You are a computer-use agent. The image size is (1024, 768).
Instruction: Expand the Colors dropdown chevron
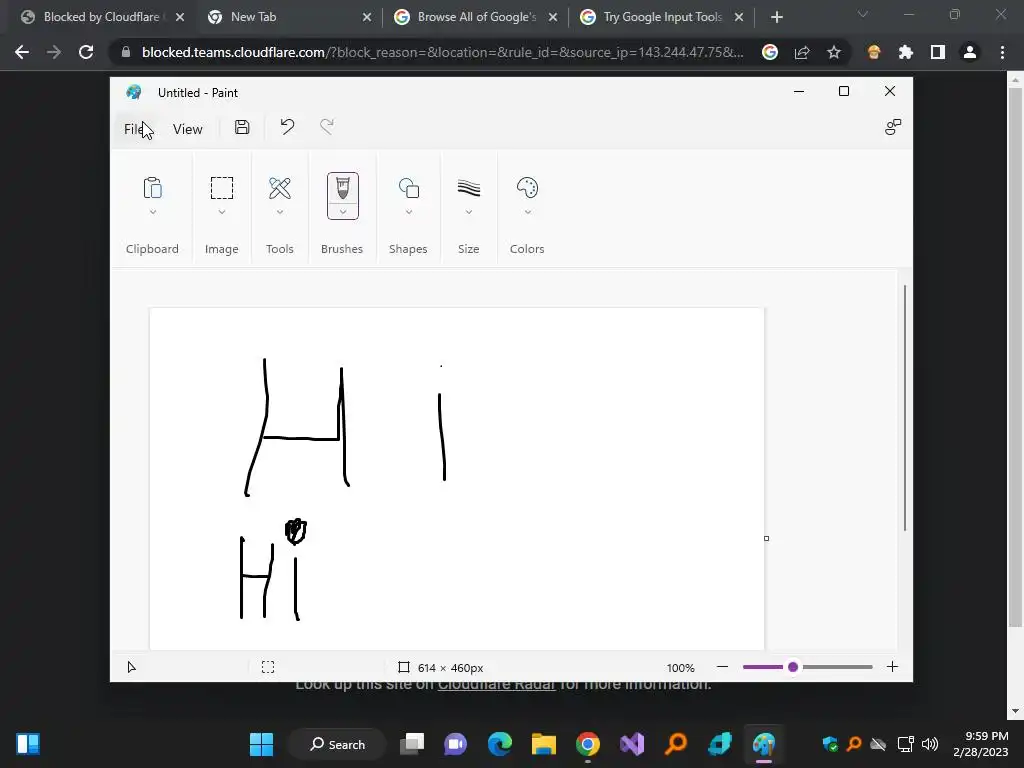click(x=527, y=212)
